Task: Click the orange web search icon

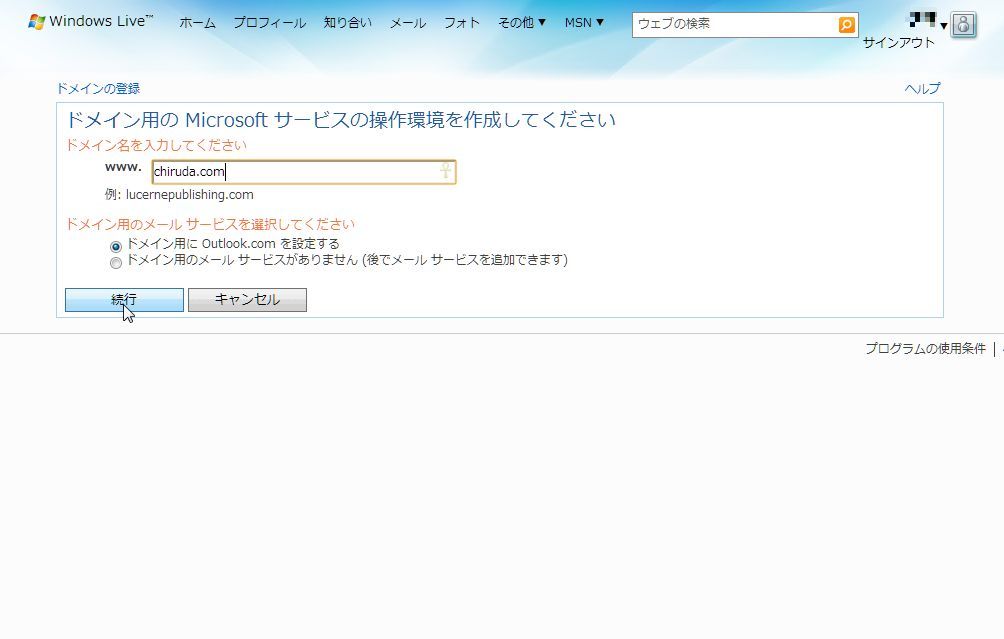Action: [846, 24]
